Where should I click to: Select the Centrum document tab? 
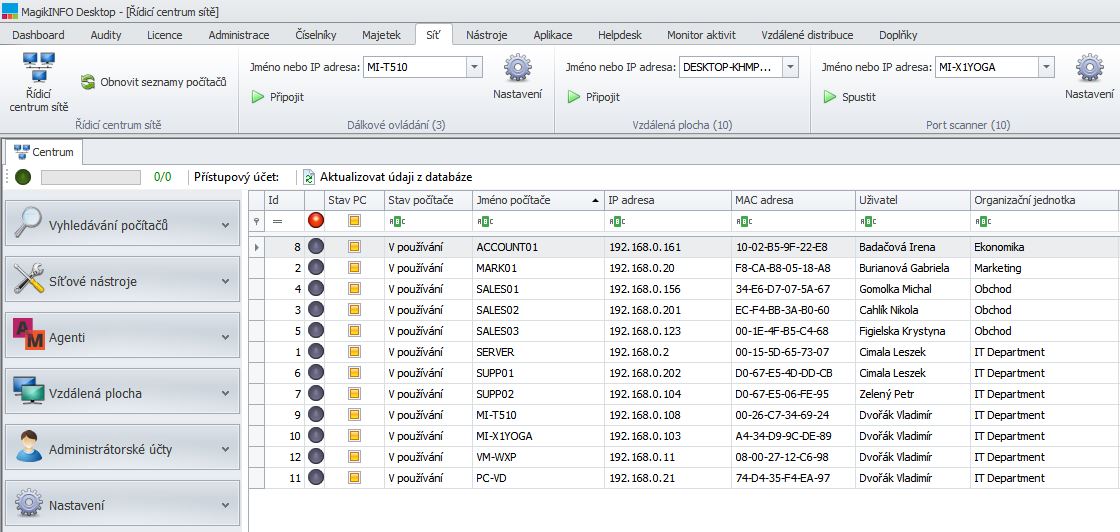(44, 151)
